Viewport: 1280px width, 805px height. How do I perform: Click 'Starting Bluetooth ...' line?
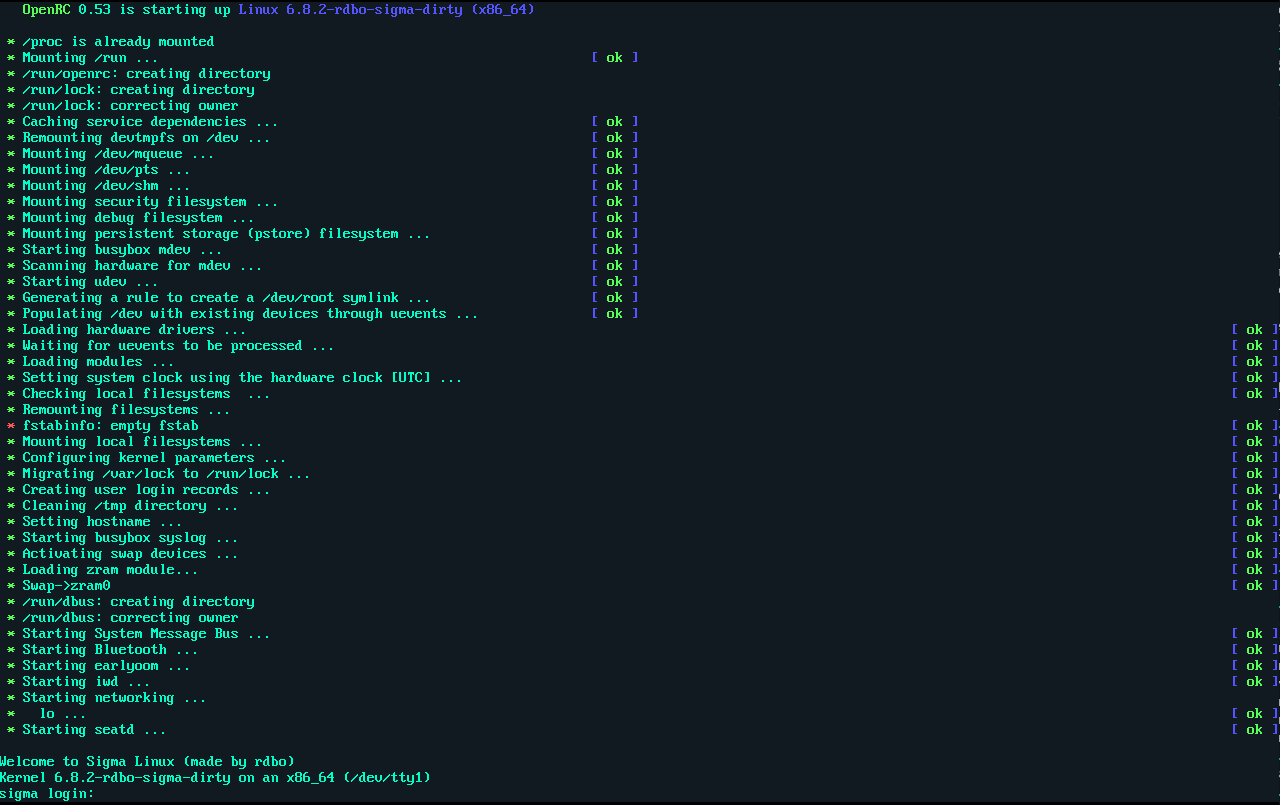tap(110, 650)
